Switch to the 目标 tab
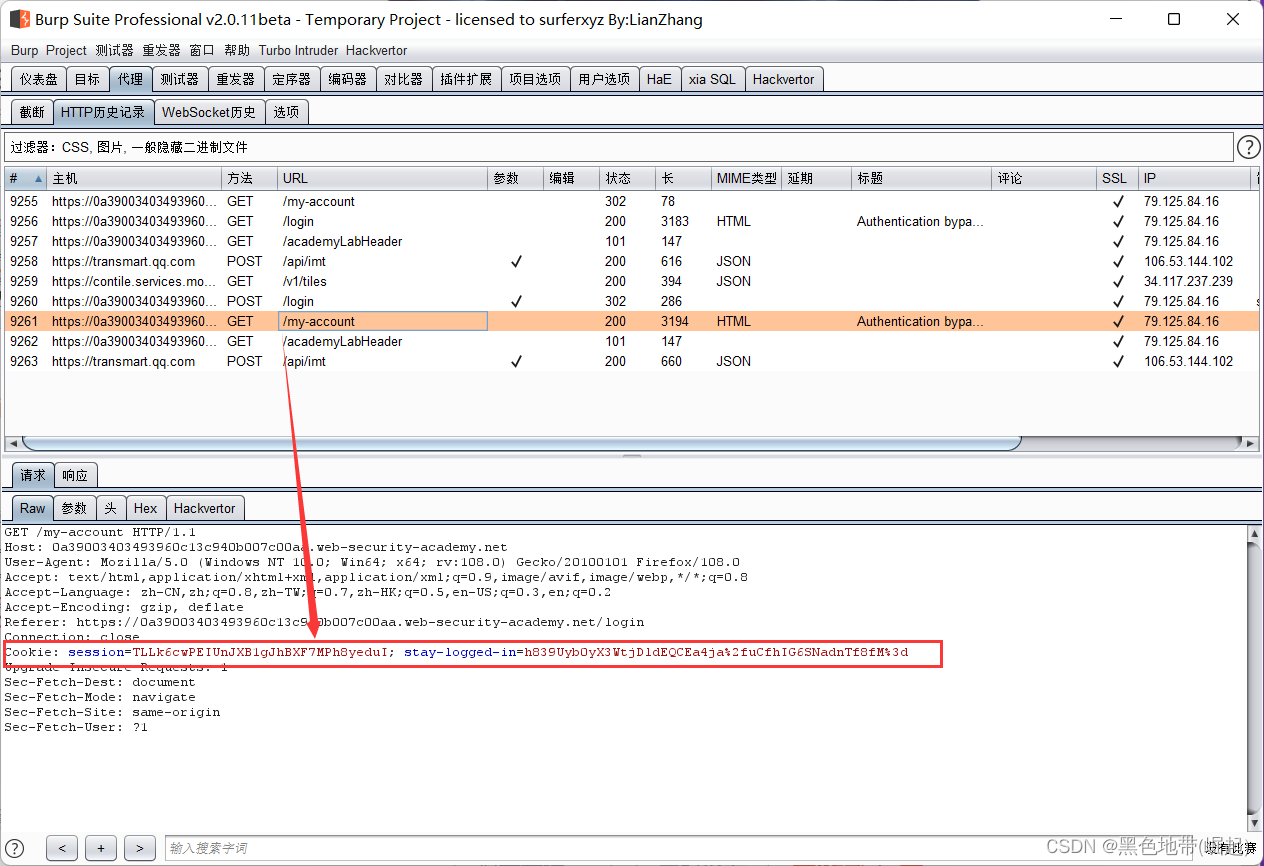The height and width of the screenshot is (866, 1264). (x=87, y=79)
